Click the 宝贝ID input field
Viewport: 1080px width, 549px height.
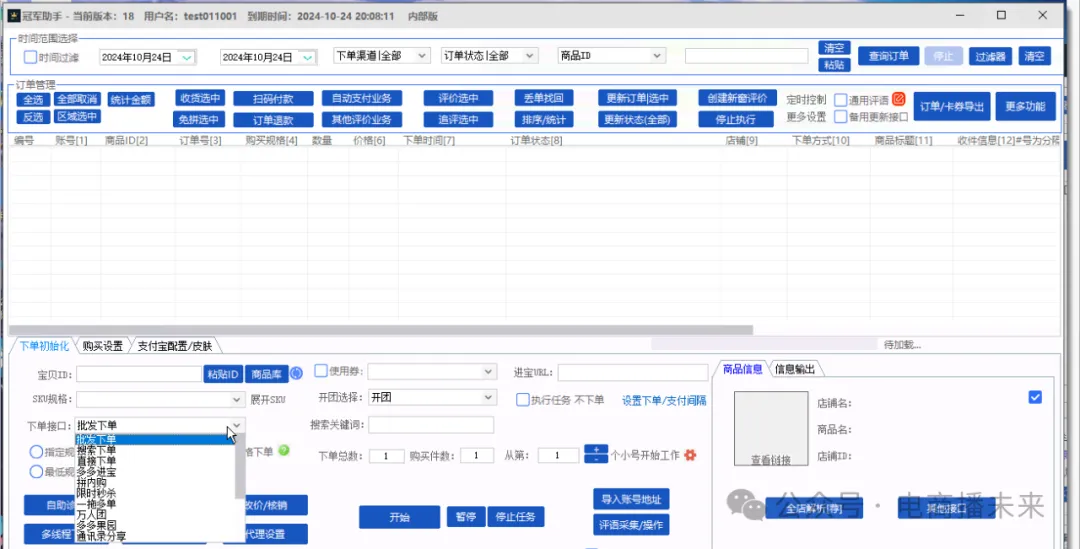(139, 374)
